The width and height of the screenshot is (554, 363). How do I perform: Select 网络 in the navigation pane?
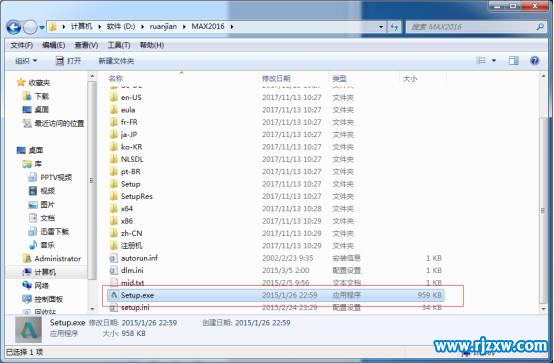(x=35, y=285)
